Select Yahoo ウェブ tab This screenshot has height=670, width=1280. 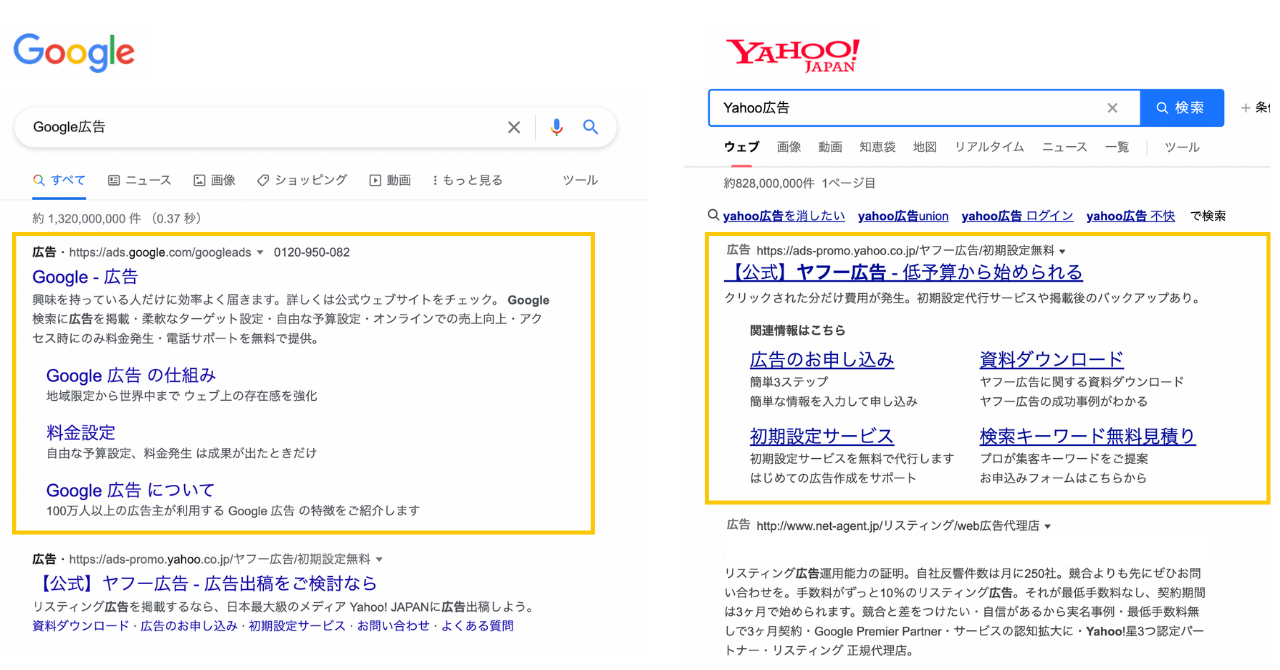[741, 147]
